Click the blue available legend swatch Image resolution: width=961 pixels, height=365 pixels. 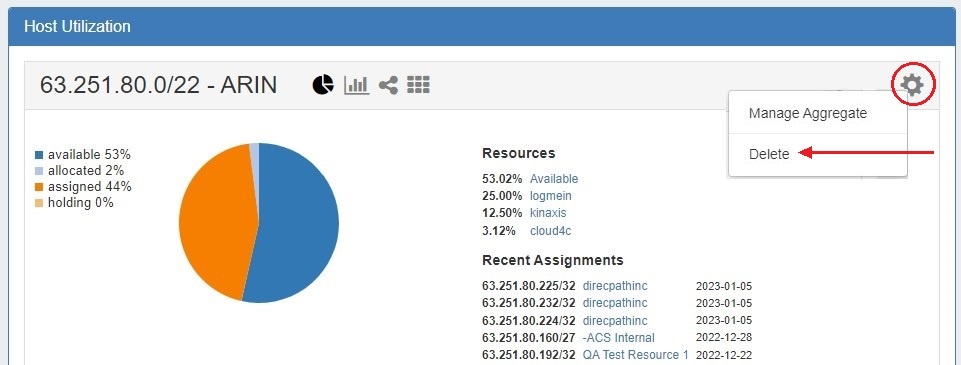(40, 155)
